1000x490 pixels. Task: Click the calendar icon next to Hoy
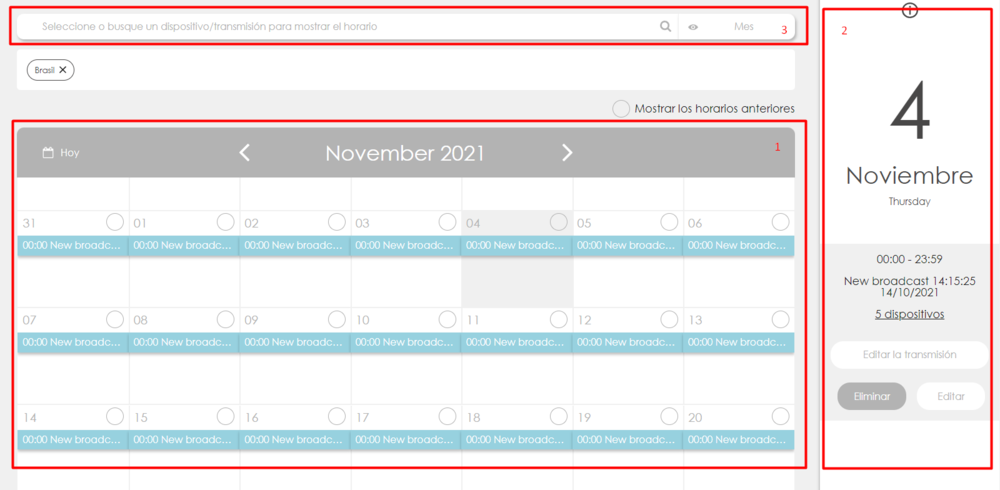[48, 153]
